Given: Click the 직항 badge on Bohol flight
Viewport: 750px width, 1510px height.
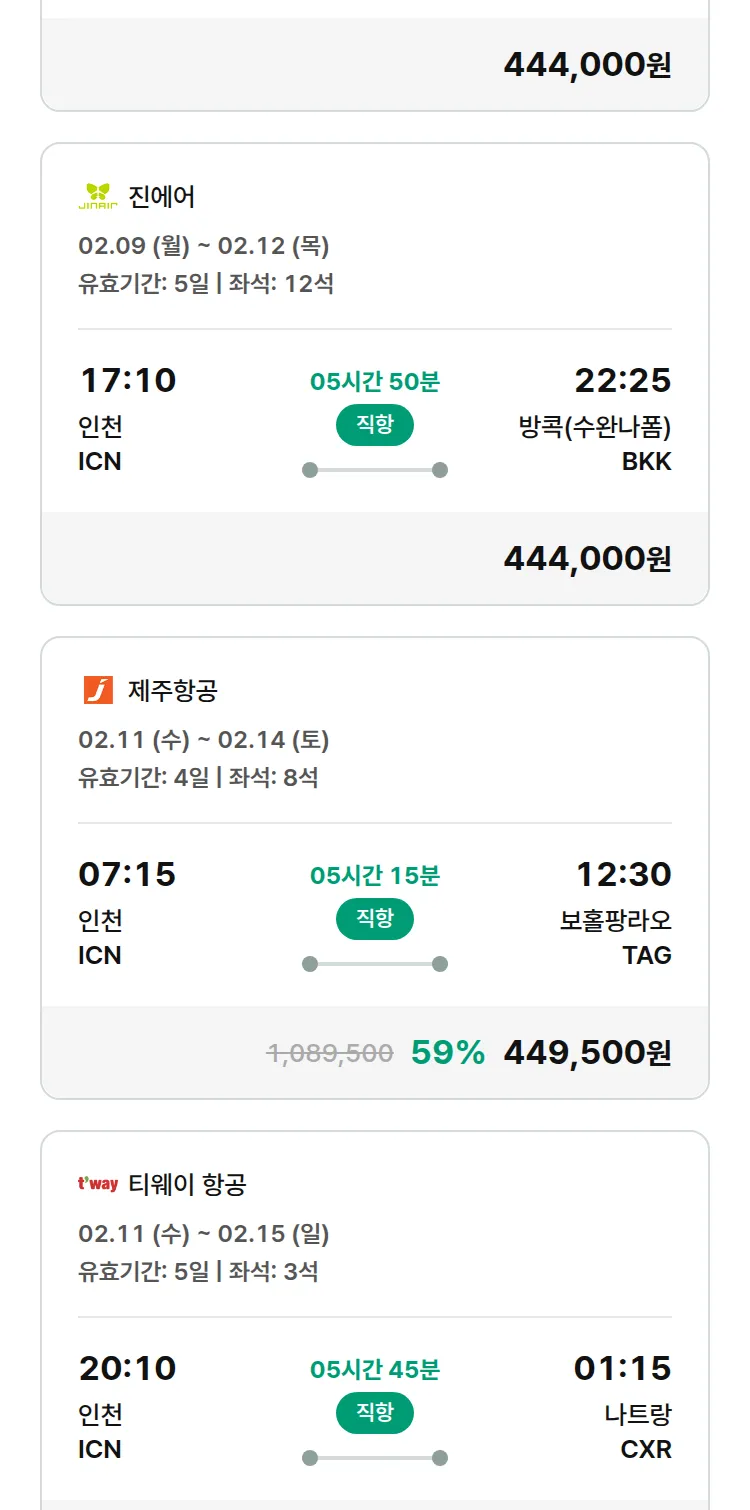Looking at the screenshot, I should (x=375, y=920).
